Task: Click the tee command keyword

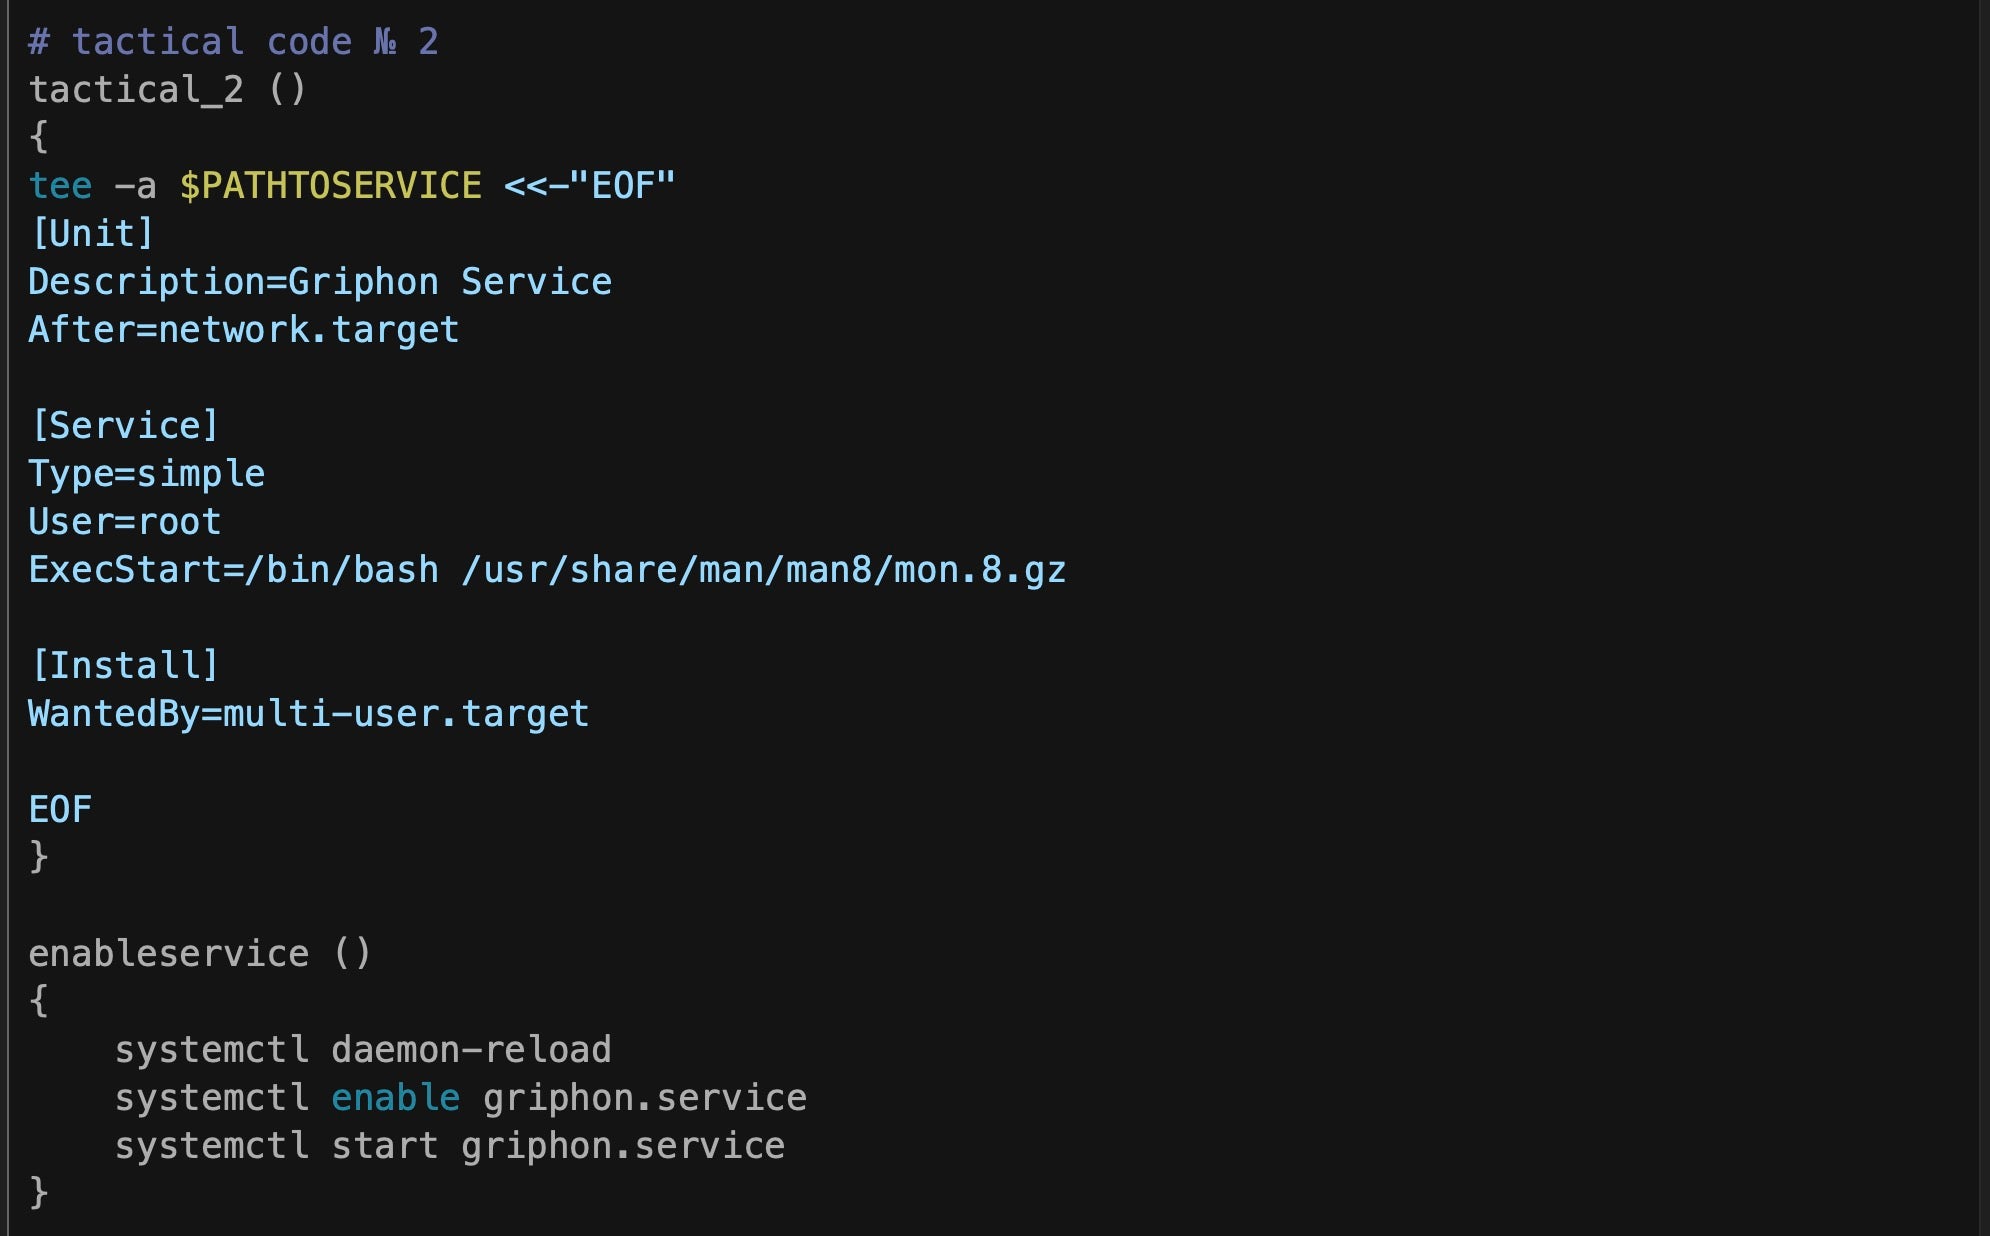Action: click(60, 185)
